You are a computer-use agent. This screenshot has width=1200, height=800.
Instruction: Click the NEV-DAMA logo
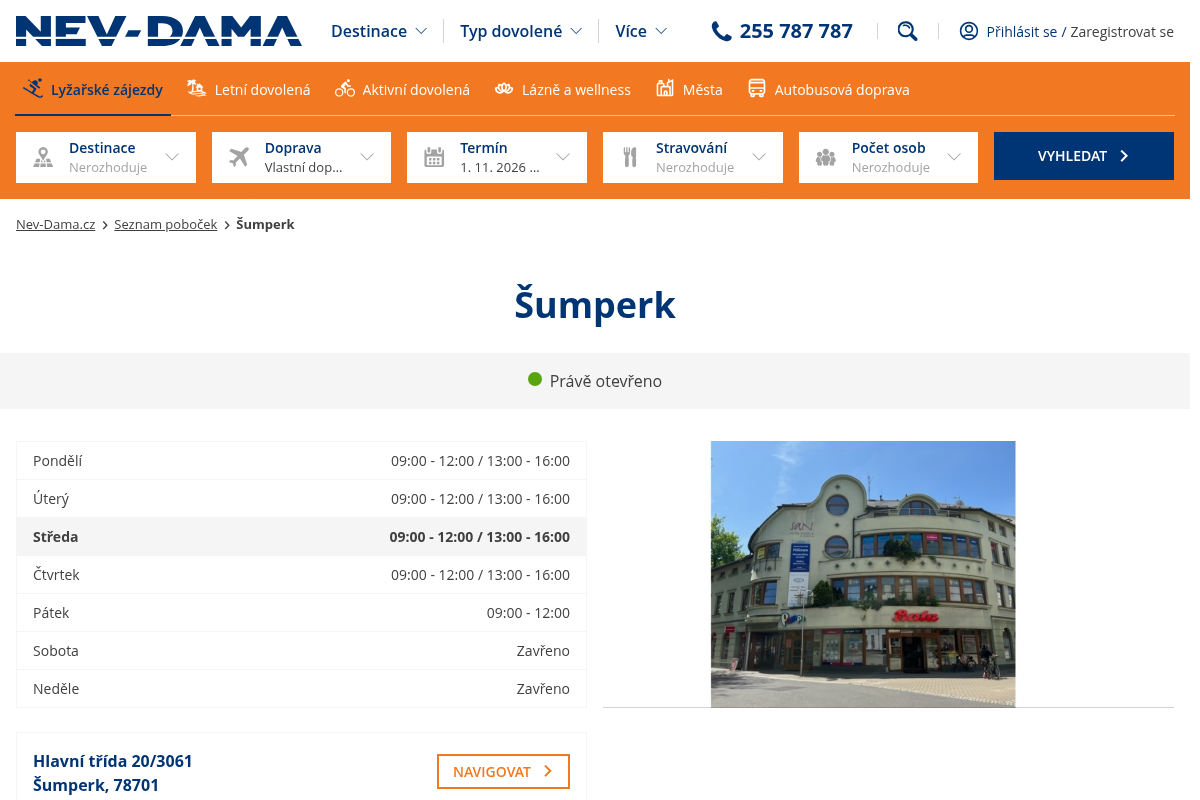[159, 31]
